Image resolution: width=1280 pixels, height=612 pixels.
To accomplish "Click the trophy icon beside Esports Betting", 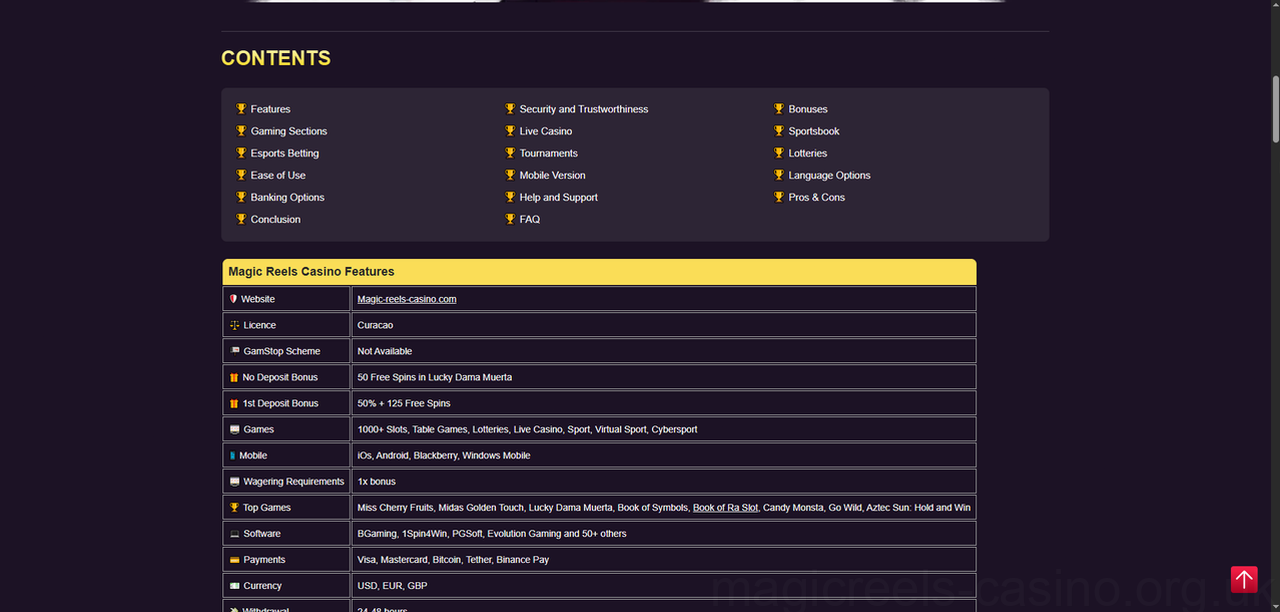I will 241,153.
